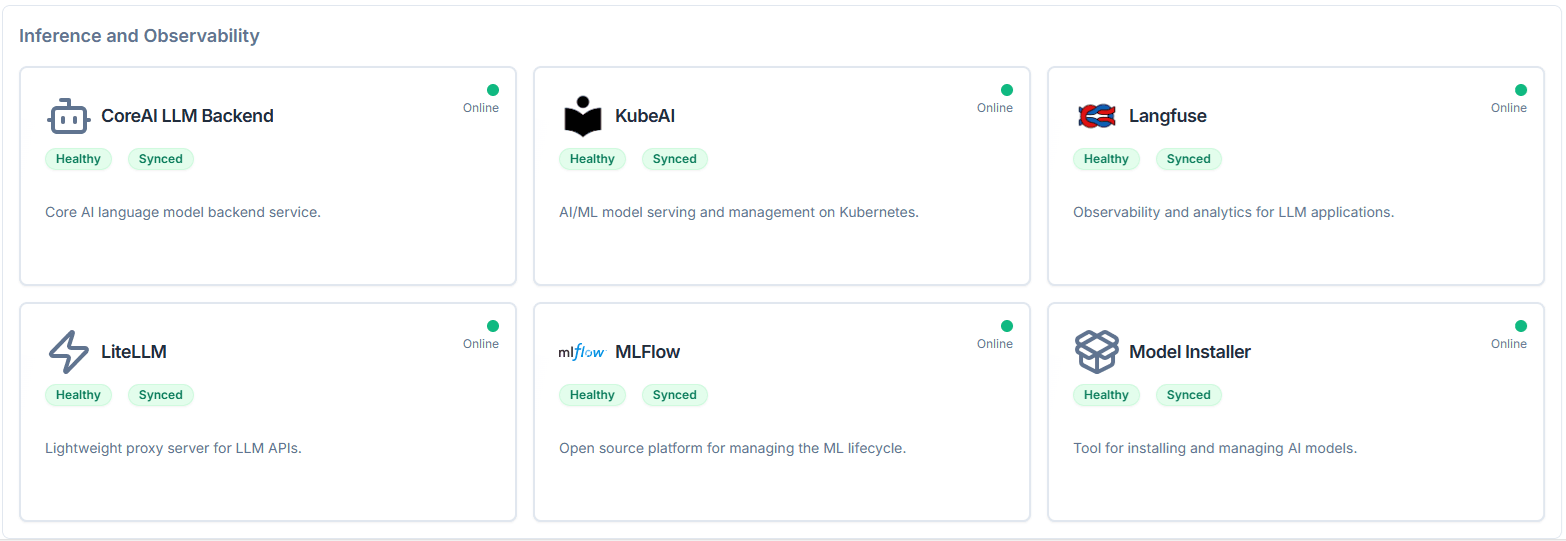Image resolution: width=1566 pixels, height=541 pixels.
Task: Click the MLFlow logo icon
Action: point(582,352)
